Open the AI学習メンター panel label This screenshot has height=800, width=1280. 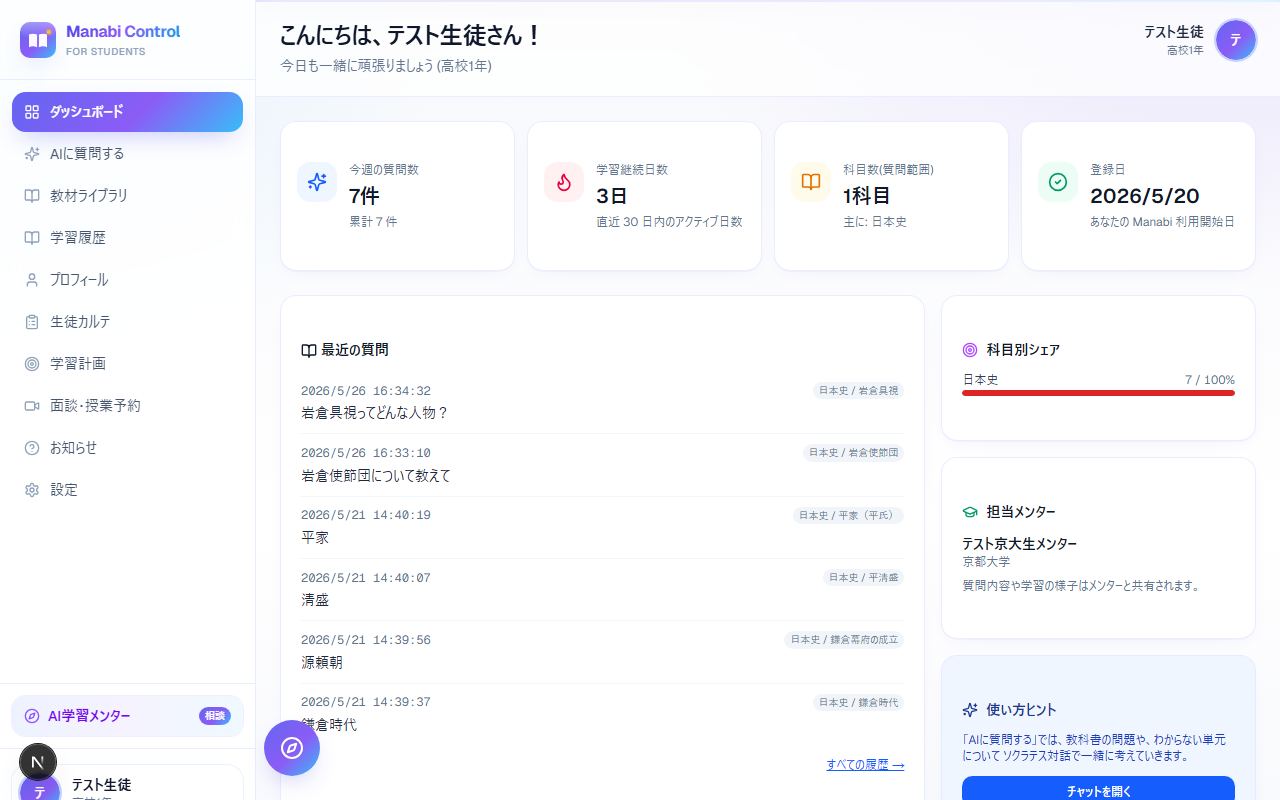point(89,716)
